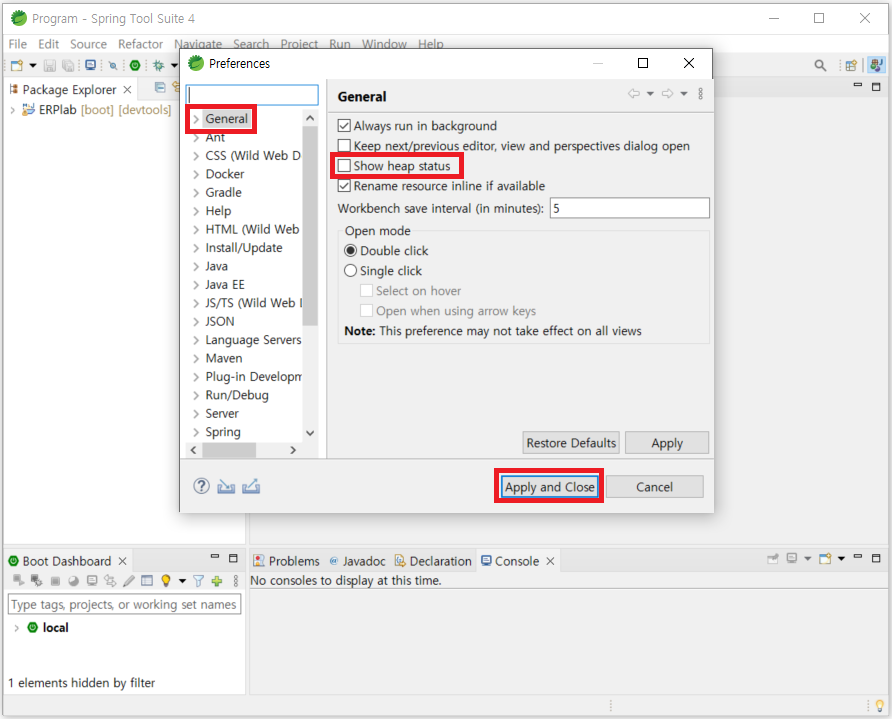Open back history dropdown in Preferences
The image size is (892, 719).
point(650,93)
